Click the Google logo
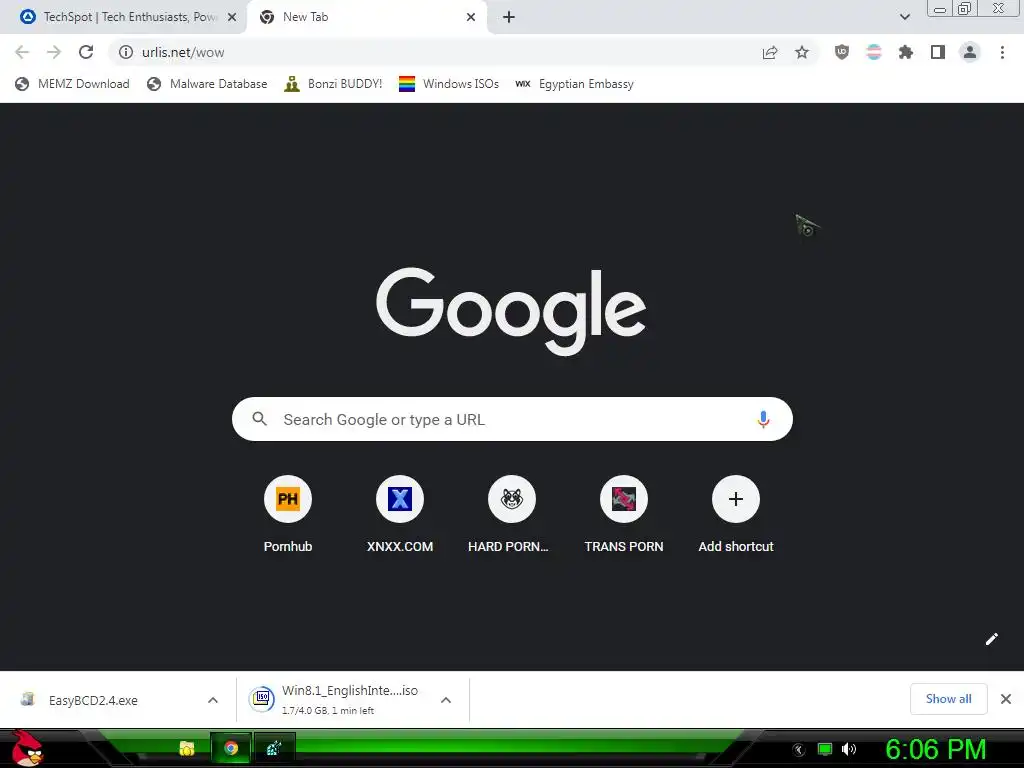The image size is (1024, 768). pos(511,311)
